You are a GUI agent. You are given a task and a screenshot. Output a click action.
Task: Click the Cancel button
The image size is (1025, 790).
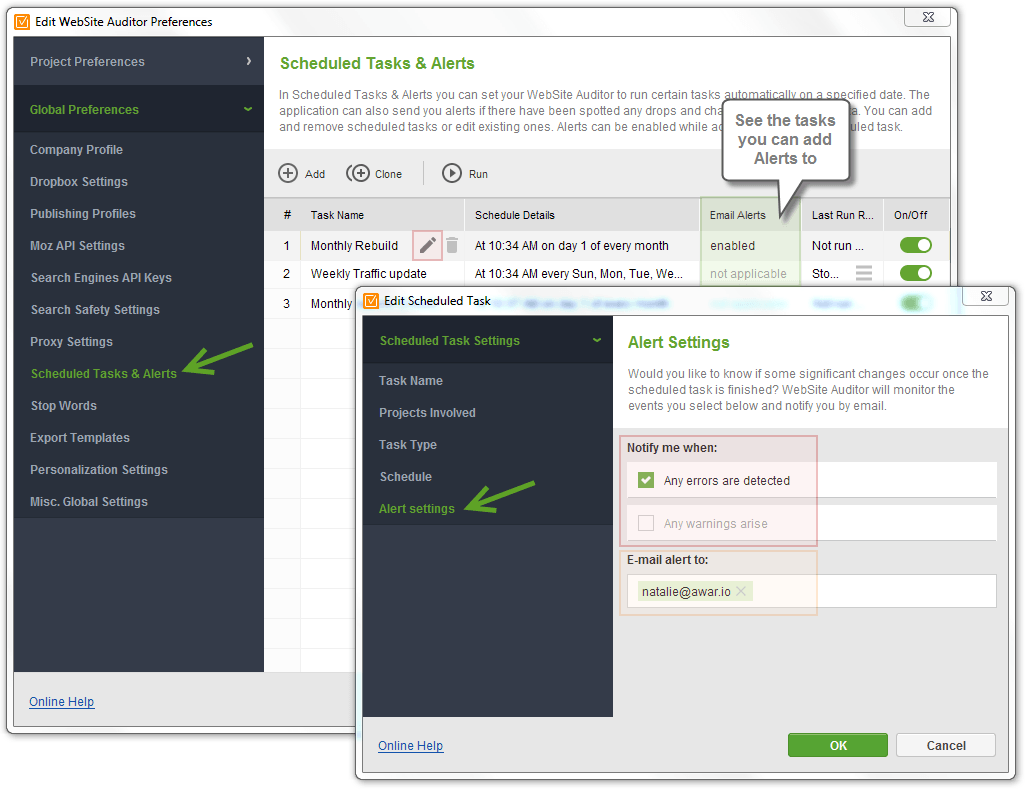[x=946, y=746]
